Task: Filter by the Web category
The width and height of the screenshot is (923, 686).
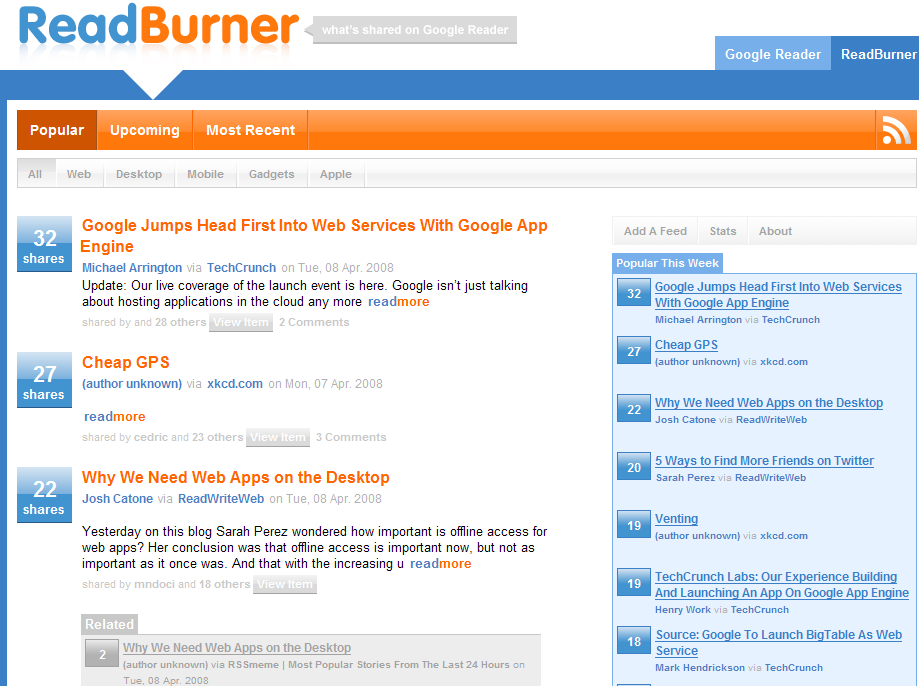Action: tap(79, 174)
